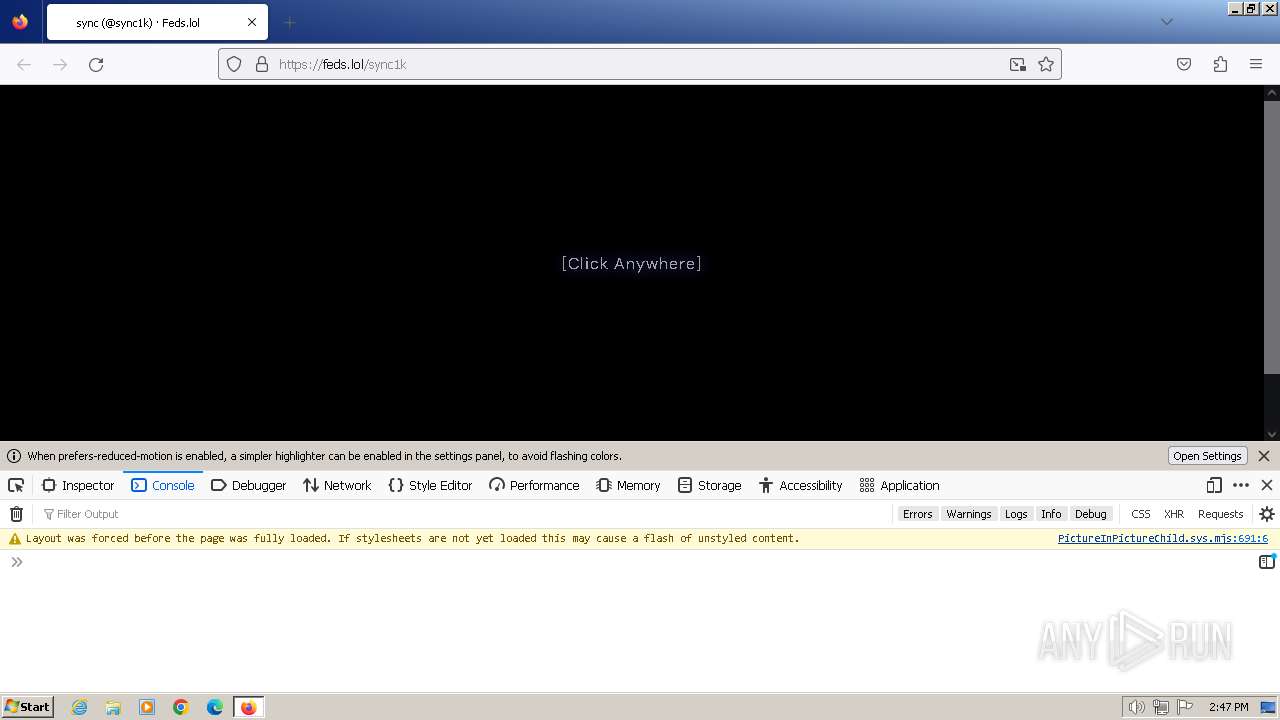Switch to the Console panel

163,485
